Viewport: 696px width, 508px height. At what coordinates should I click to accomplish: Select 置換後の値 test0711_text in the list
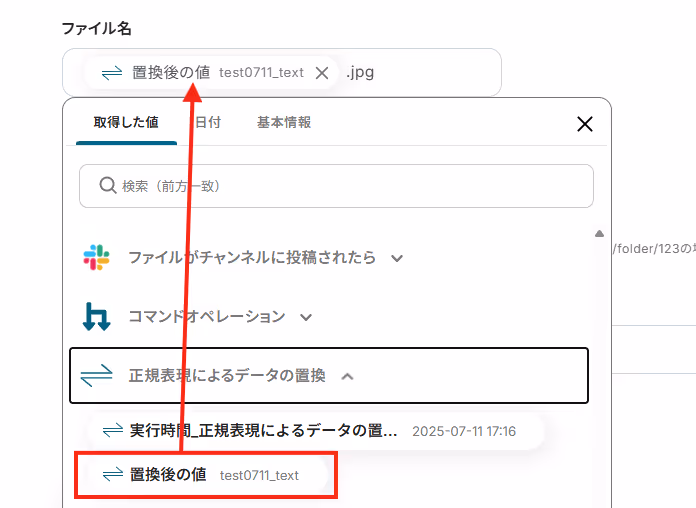[206, 475]
